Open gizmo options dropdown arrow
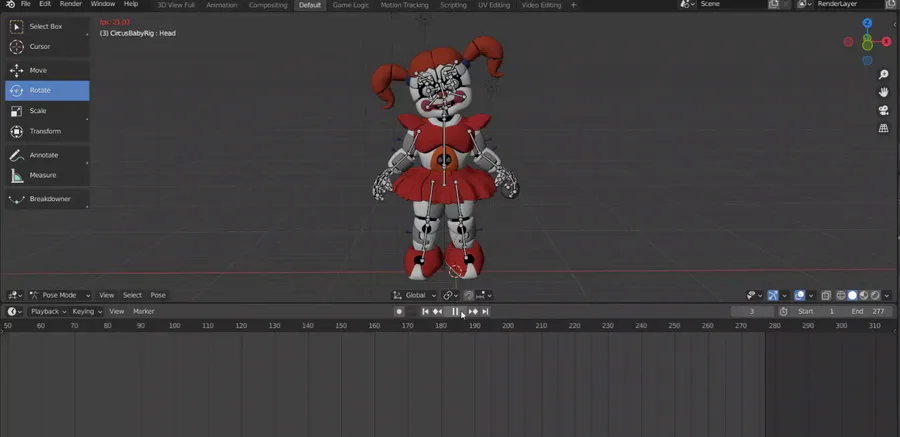Viewport: 900px width, 437px height. pos(784,295)
